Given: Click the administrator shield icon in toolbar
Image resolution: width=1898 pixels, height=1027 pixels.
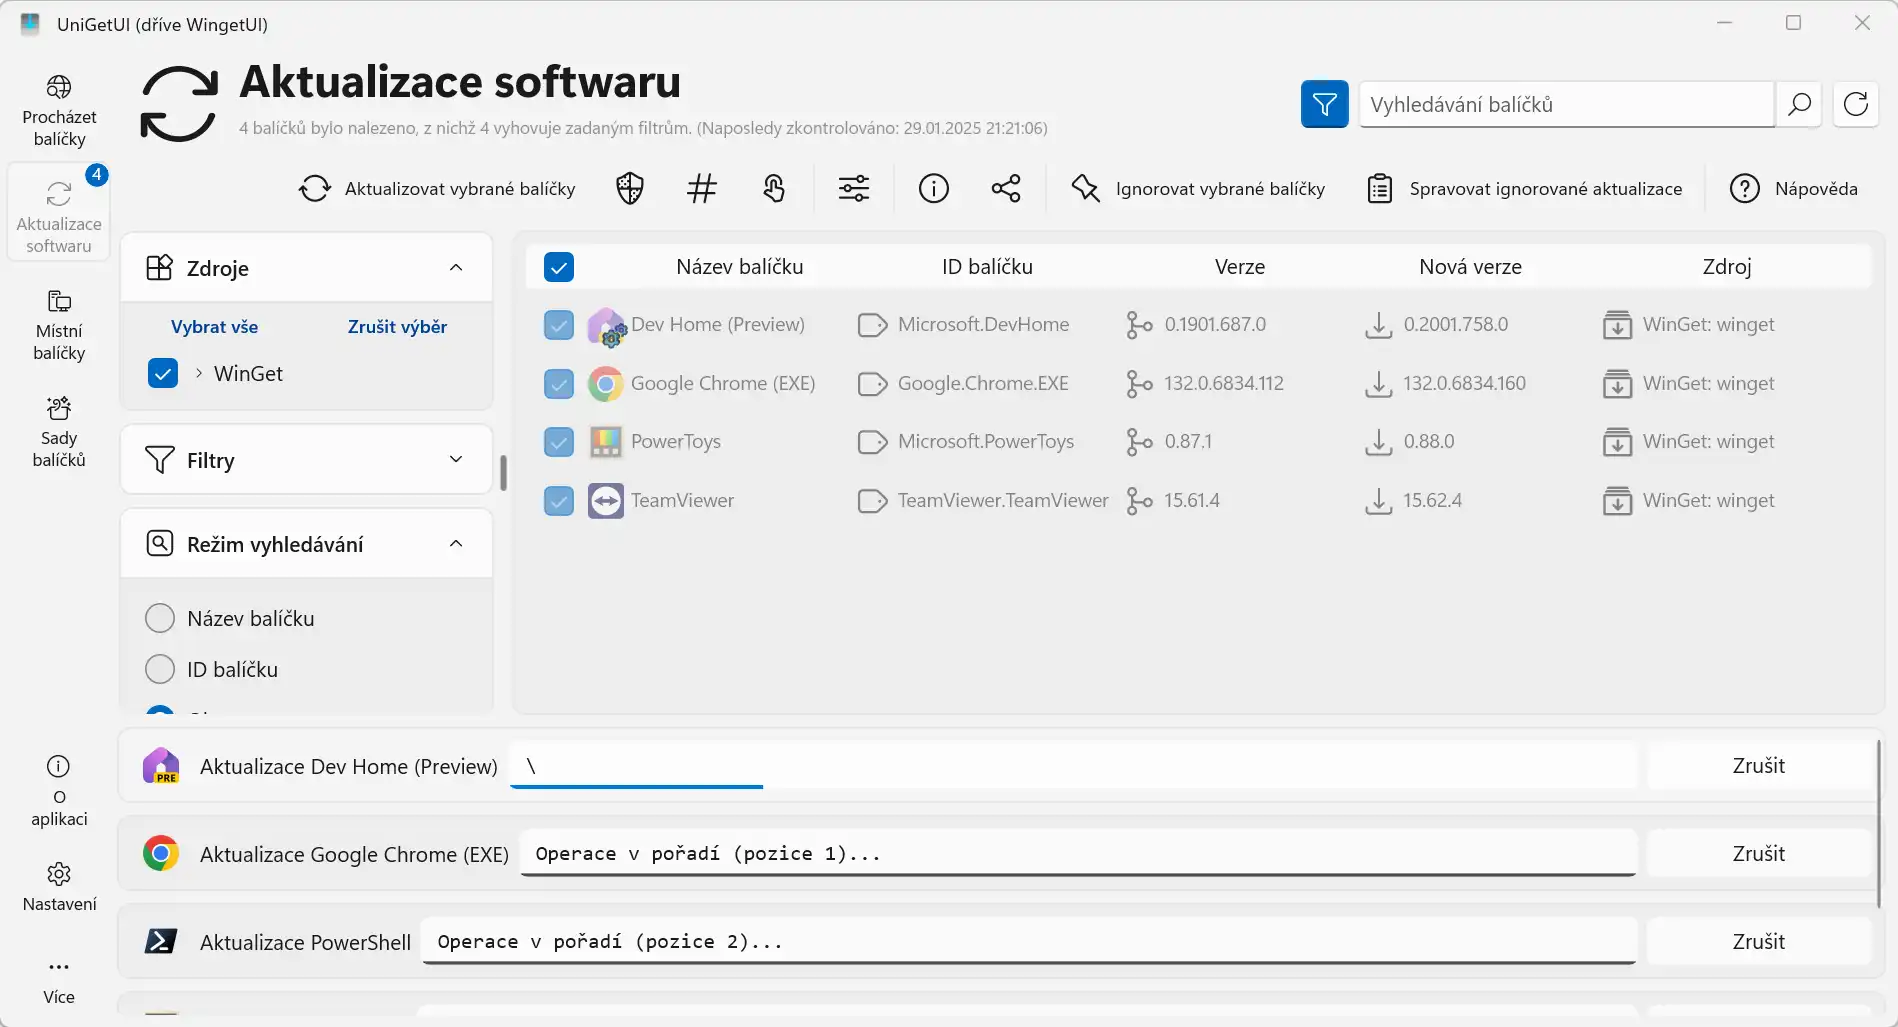Looking at the screenshot, I should (629, 188).
